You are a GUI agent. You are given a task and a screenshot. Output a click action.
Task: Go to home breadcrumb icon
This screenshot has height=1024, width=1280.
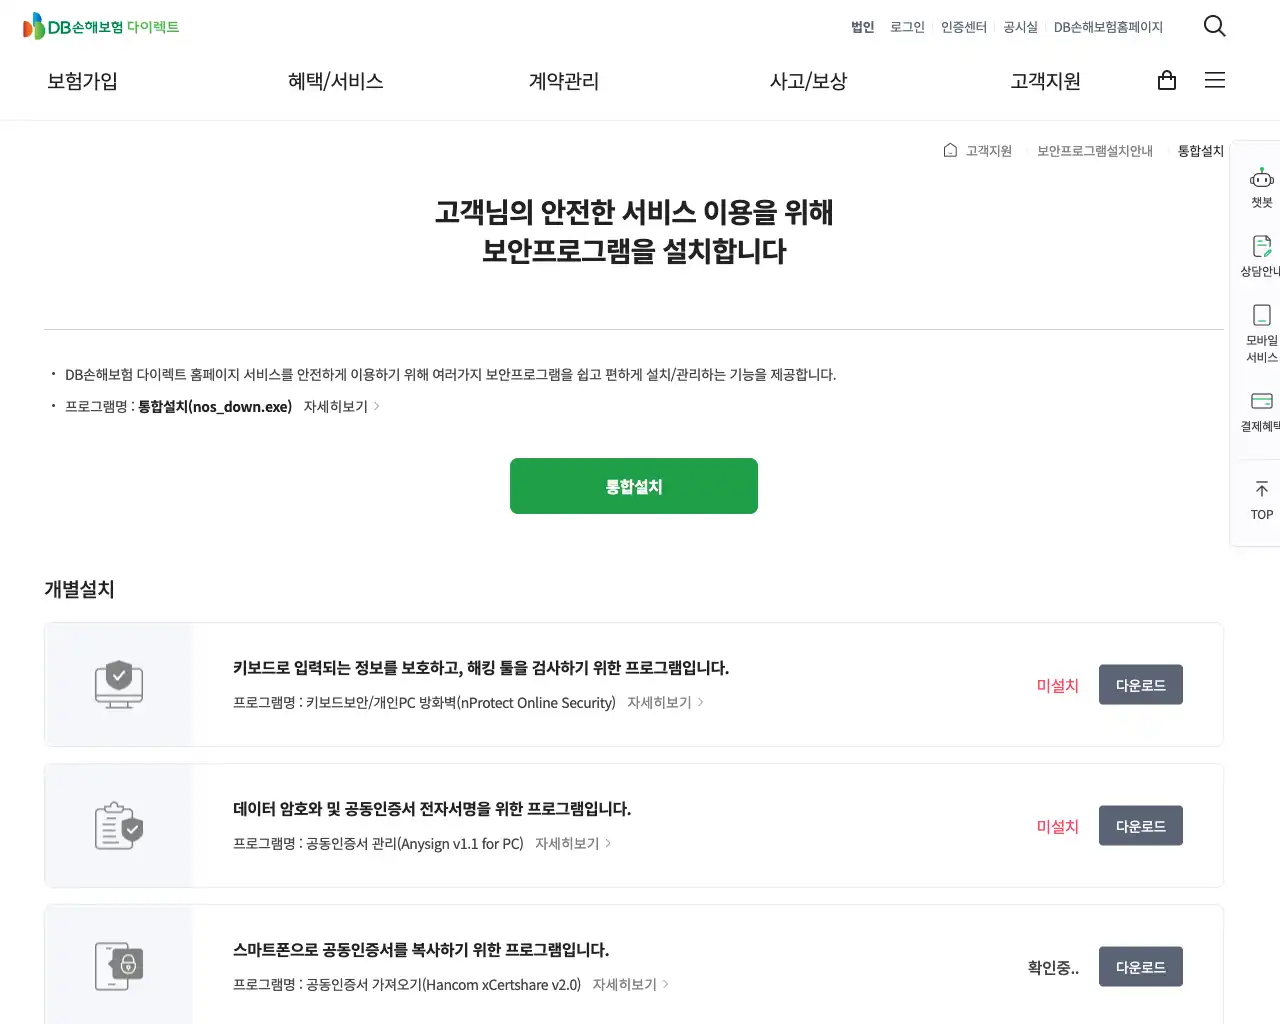[950, 151]
